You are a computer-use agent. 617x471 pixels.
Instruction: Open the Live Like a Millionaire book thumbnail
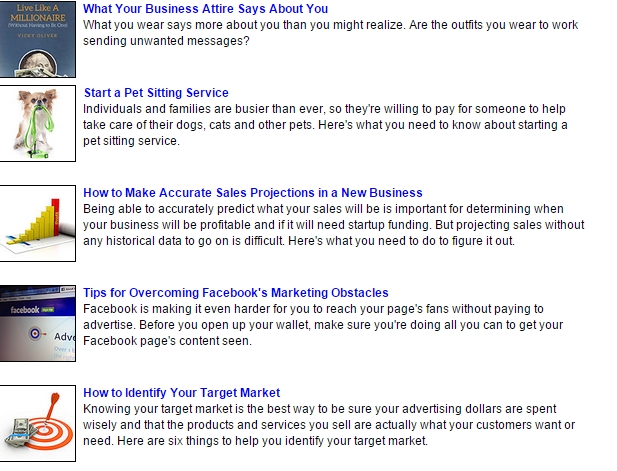pyautogui.click(x=37, y=39)
